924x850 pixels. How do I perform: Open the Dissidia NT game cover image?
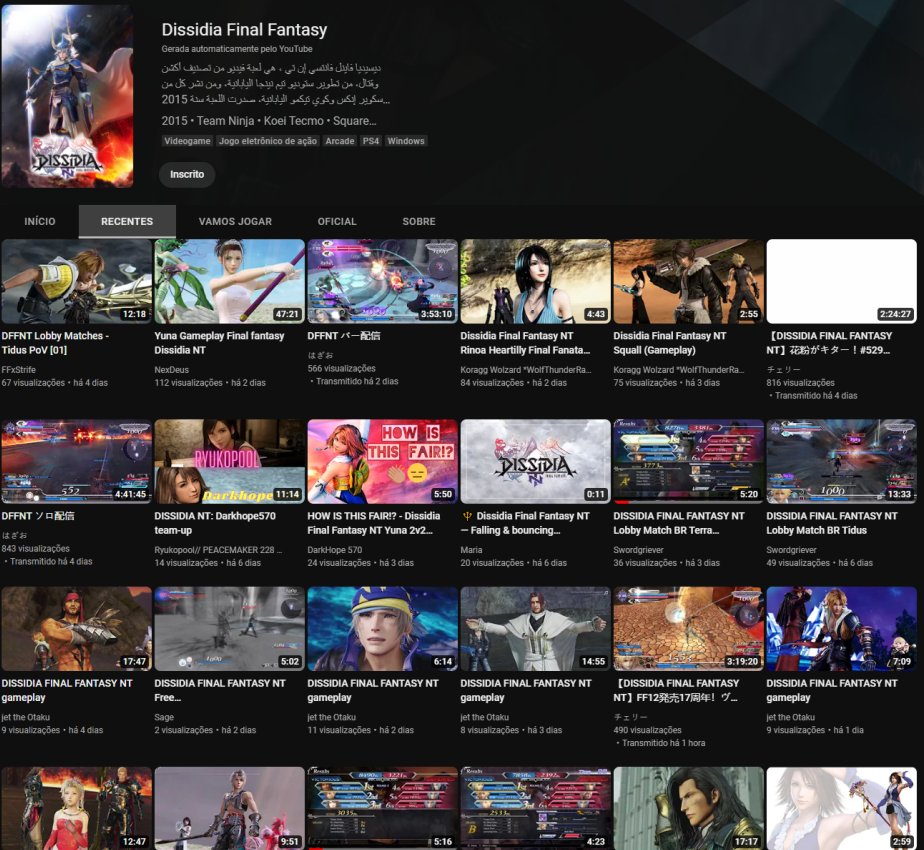pos(67,97)
